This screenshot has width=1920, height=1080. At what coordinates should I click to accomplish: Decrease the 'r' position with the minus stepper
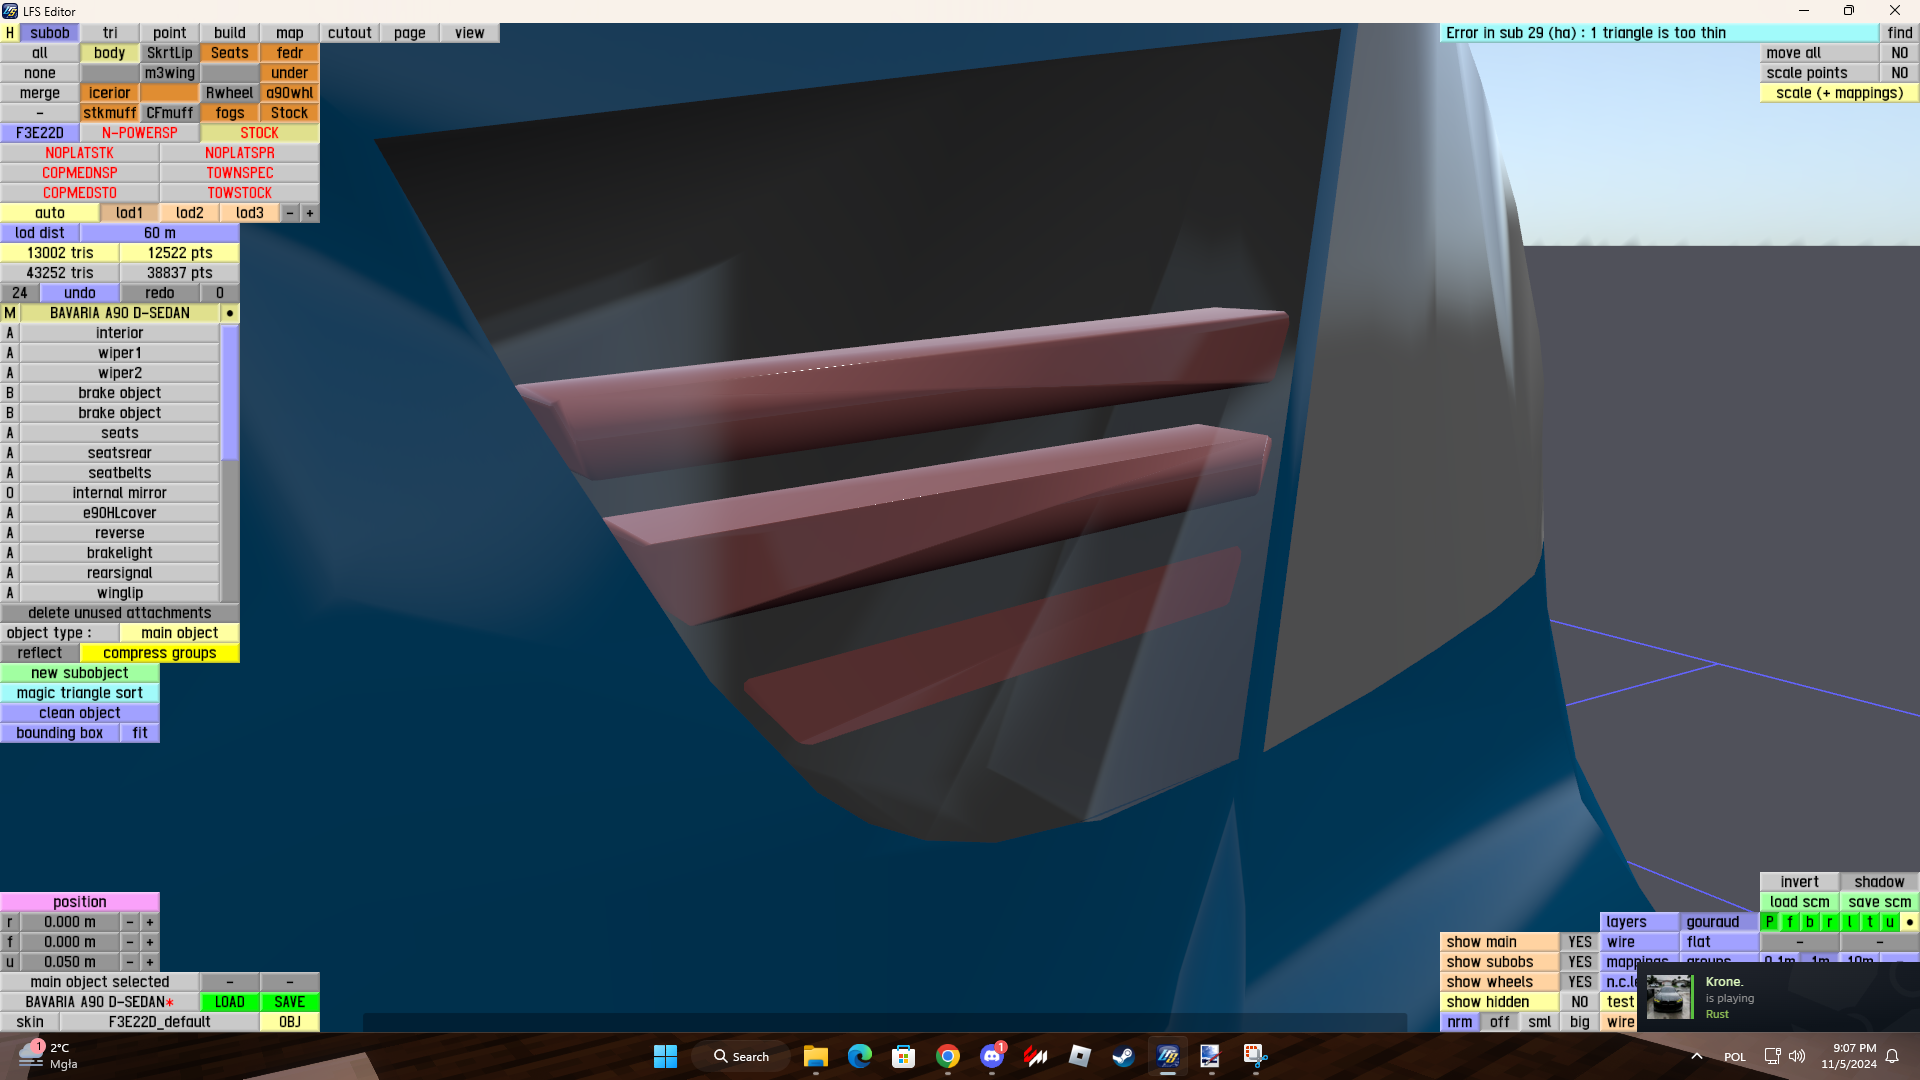(x=130, y=922)
